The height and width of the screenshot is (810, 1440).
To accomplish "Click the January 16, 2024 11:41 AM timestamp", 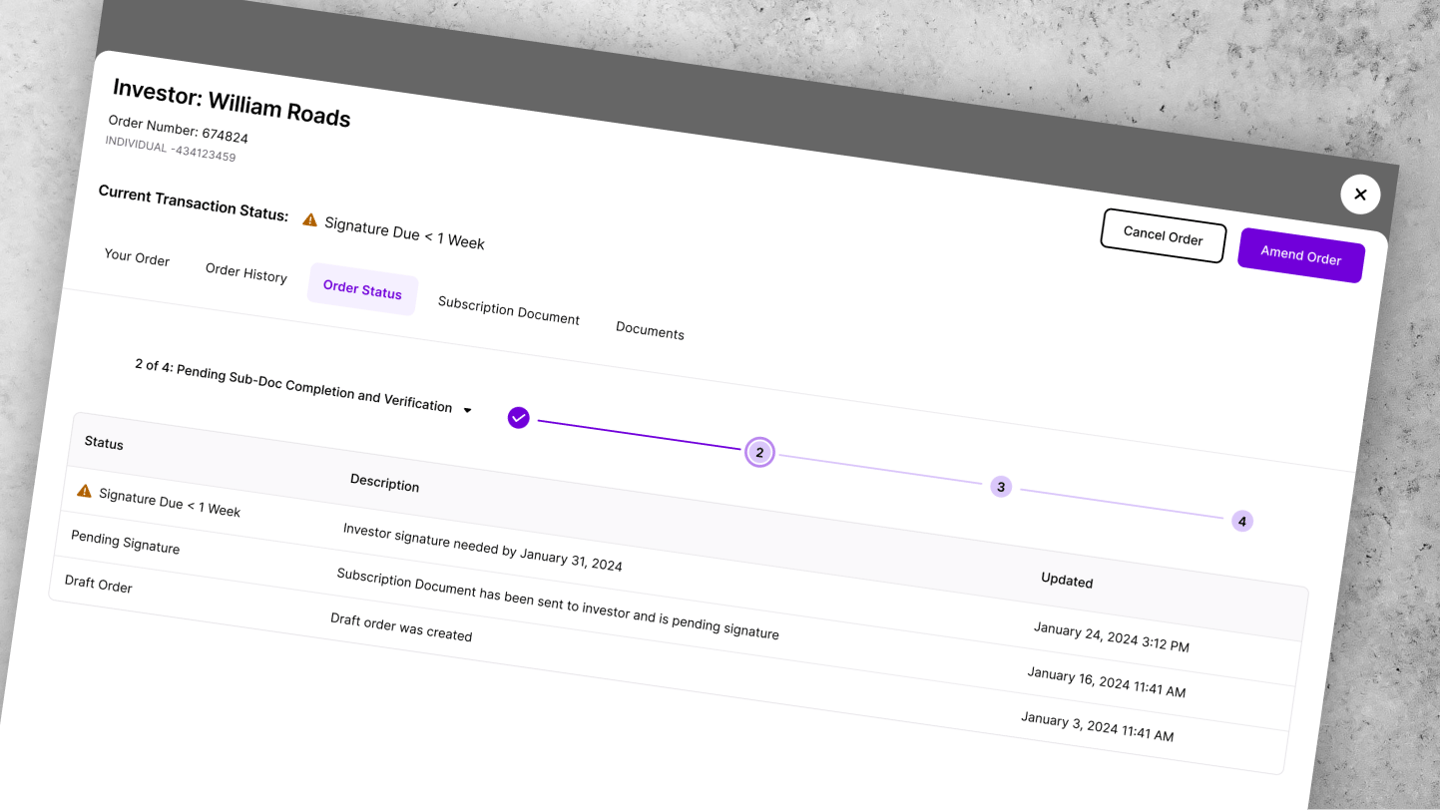I will (1106, 681).
